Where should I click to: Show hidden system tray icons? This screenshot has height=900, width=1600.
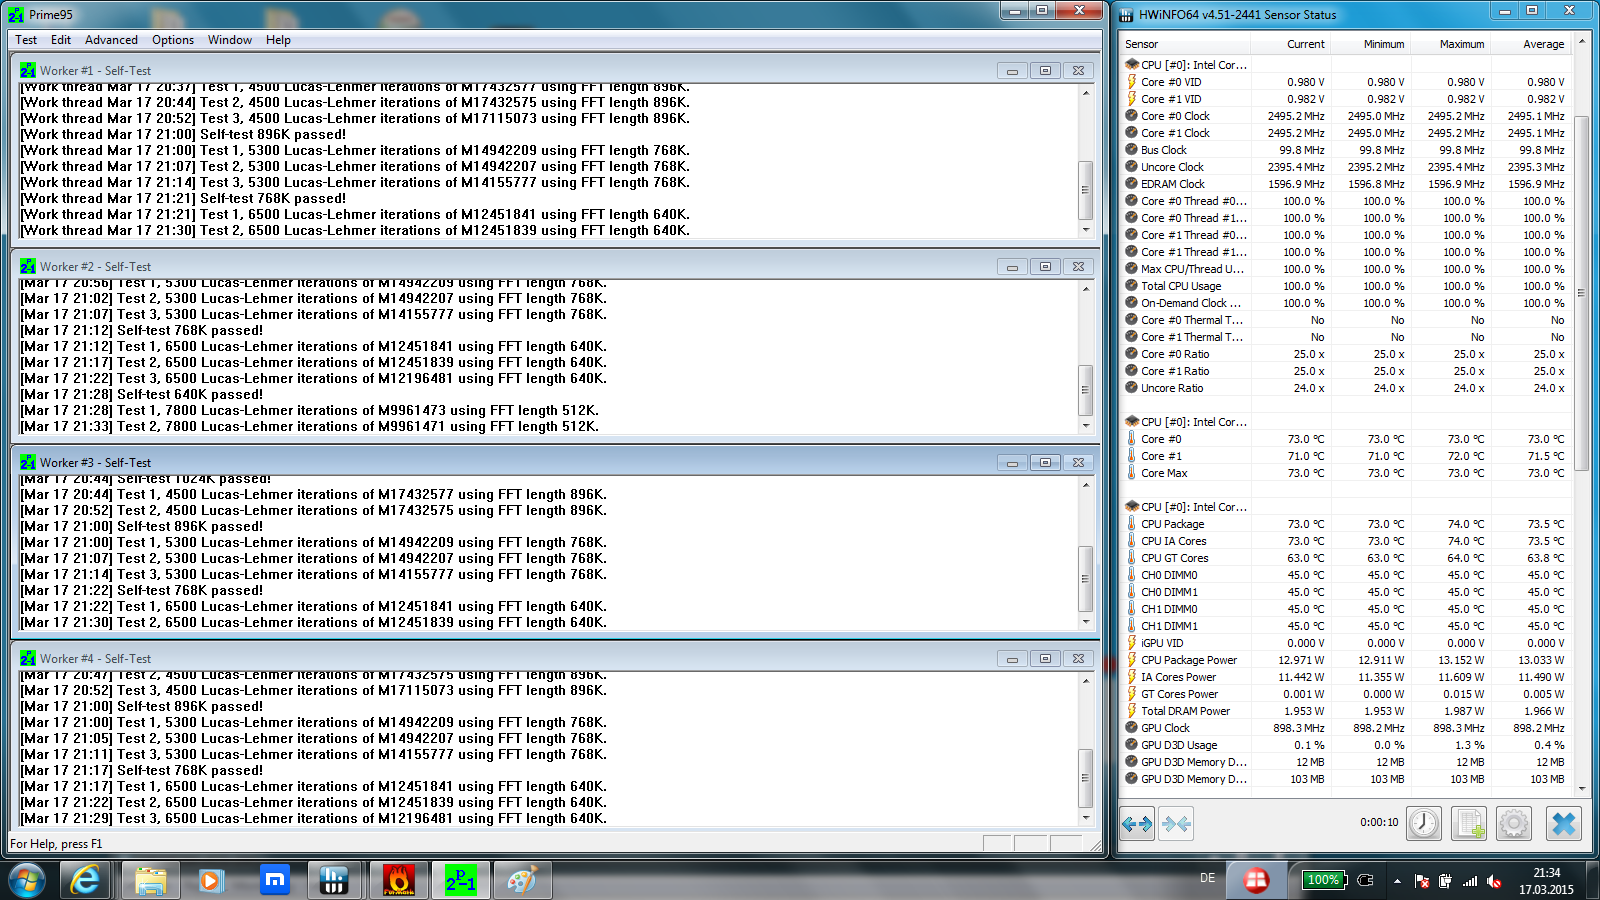coord(1397,881)
